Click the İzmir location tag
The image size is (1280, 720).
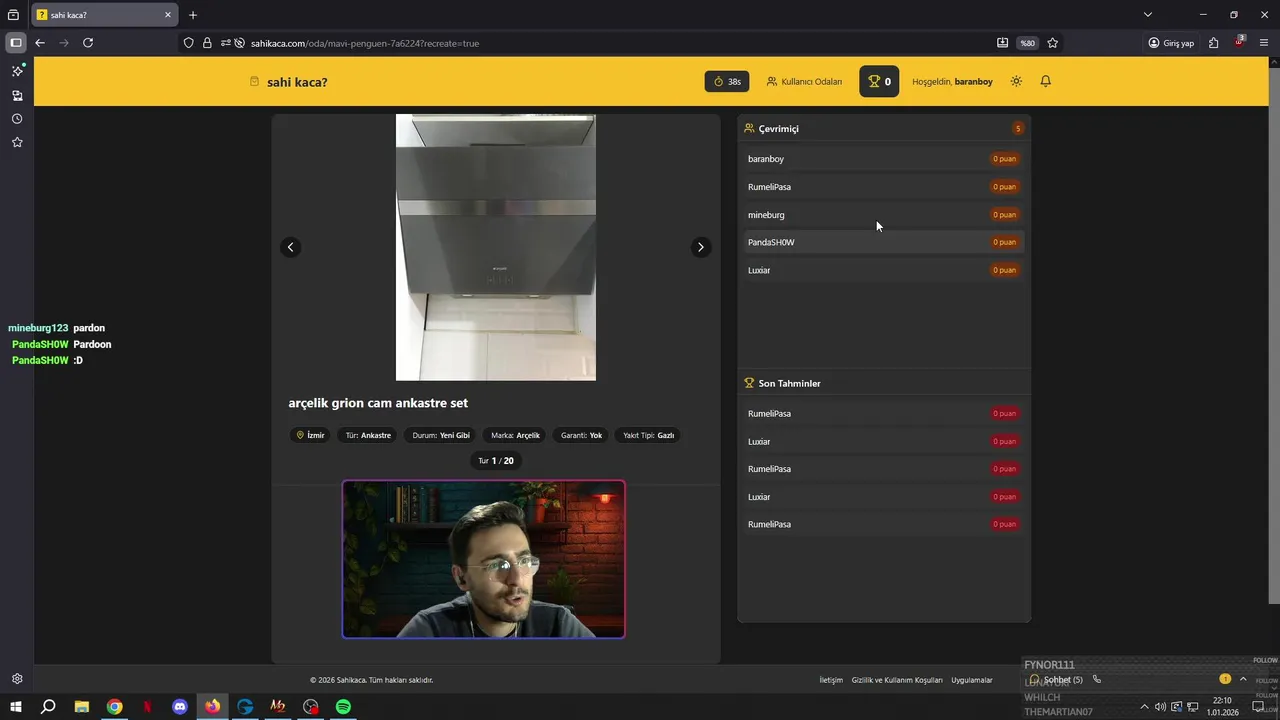tap(310, 435)
